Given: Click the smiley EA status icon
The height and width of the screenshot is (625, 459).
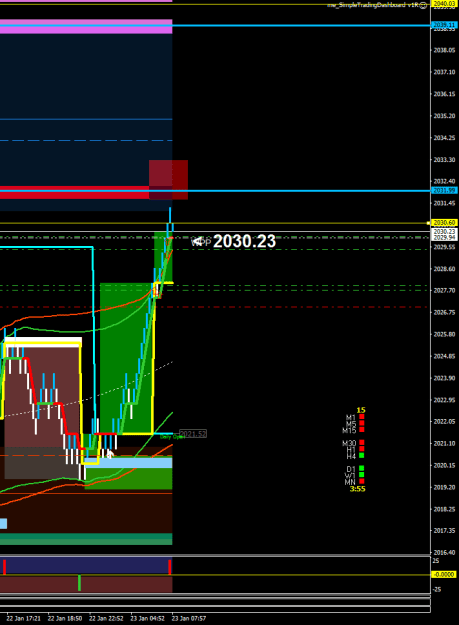Looking at the screenshot, I should pos(423,5).
